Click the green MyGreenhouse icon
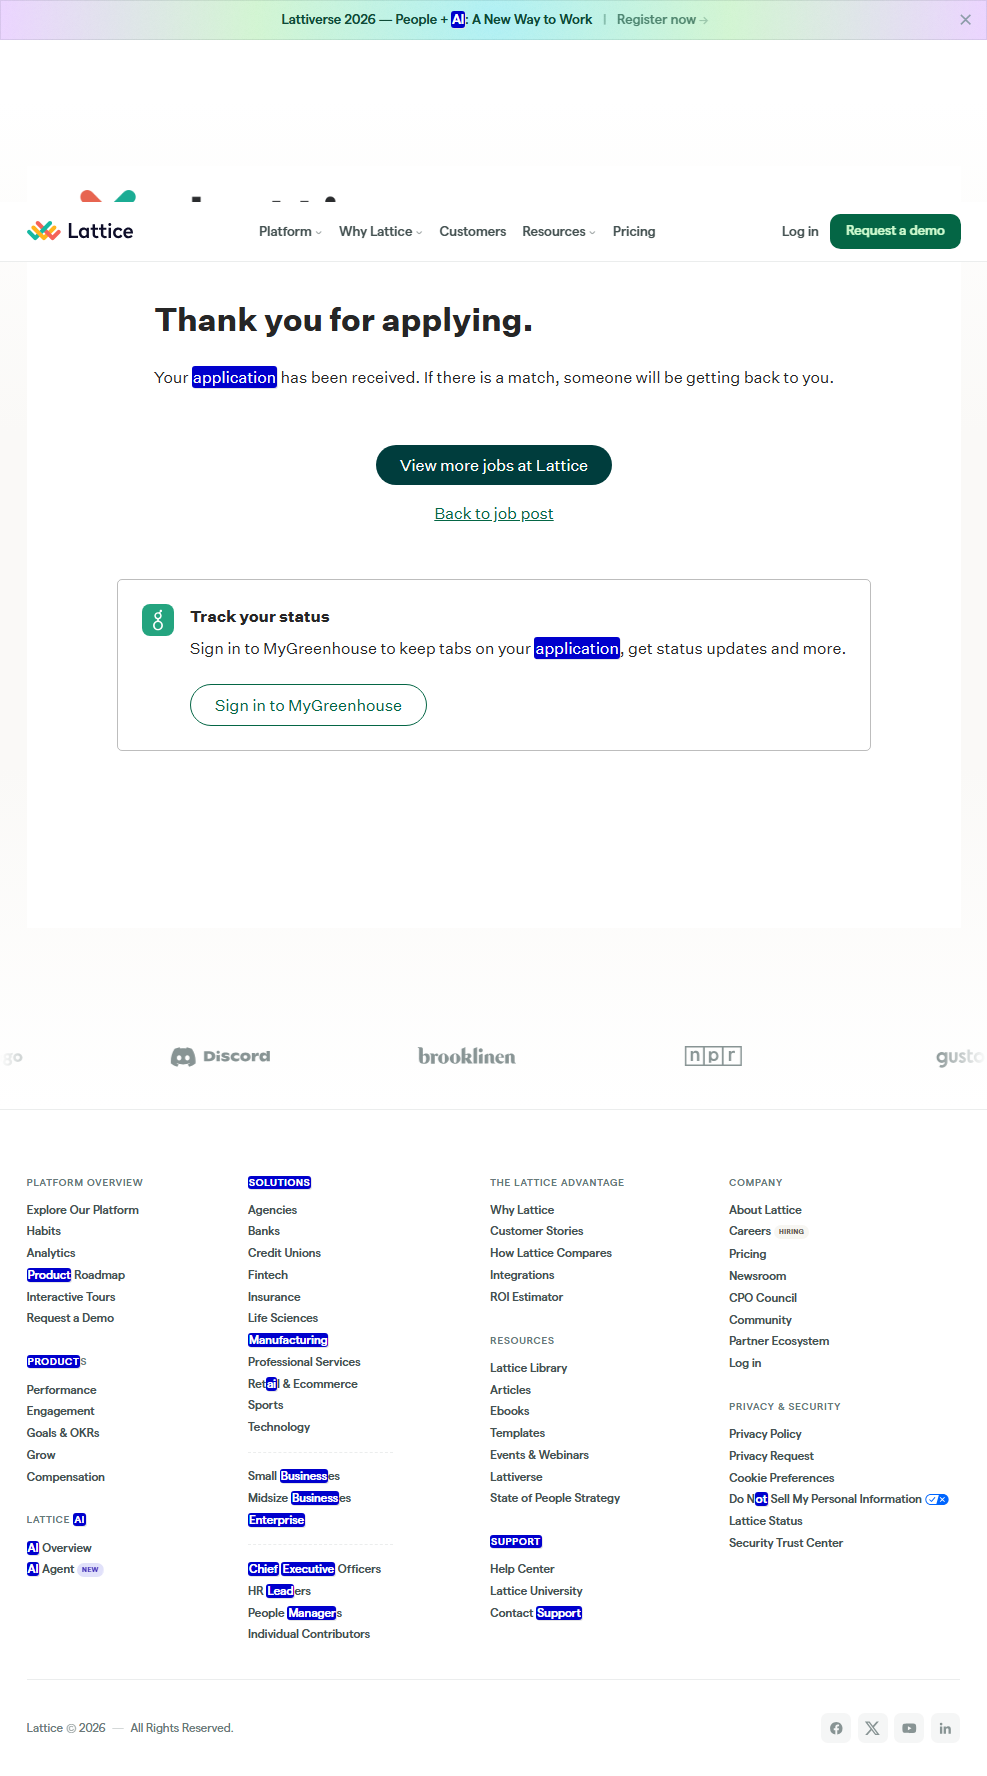Image resolution: width=987 pixels, height=1776 pixels. [x=158, y=620]
